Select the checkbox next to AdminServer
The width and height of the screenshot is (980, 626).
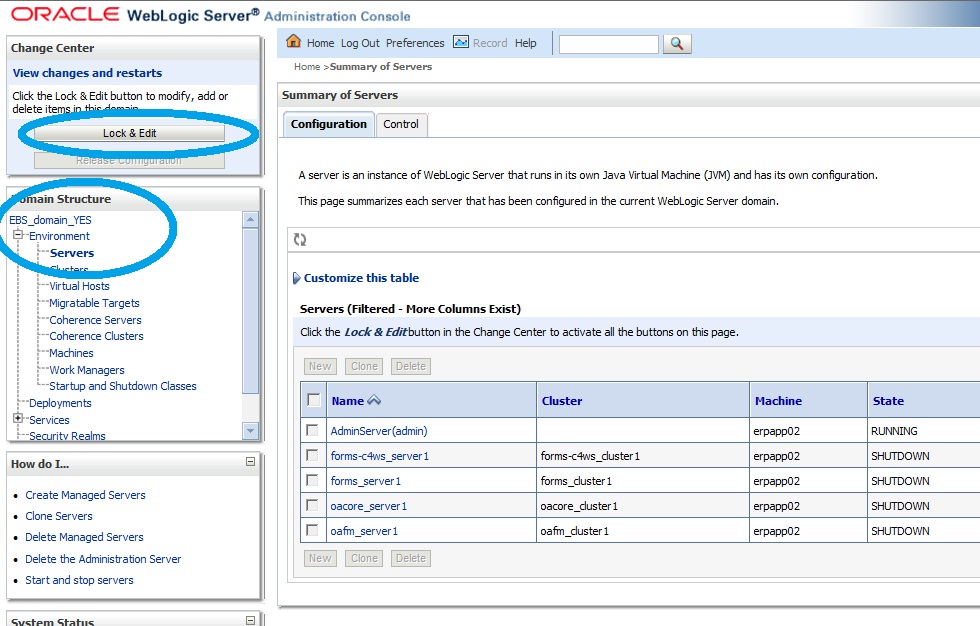(313, 430)
